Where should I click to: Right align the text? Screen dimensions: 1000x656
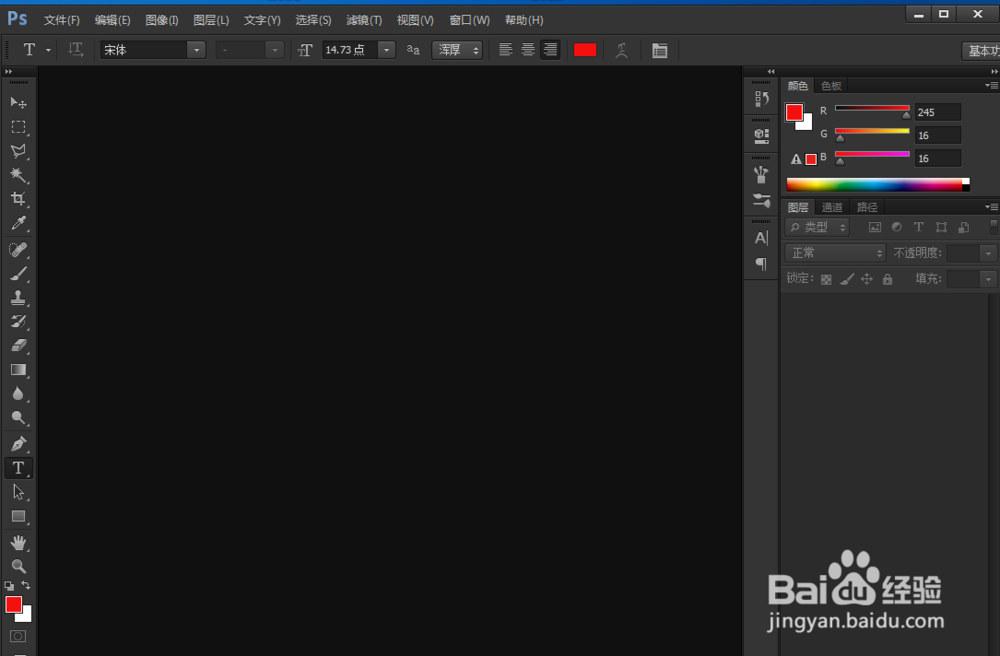point(550,50)
